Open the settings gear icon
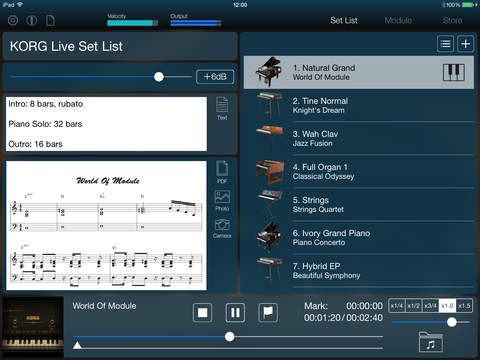The image size is (480, 360). coord(13,21)
